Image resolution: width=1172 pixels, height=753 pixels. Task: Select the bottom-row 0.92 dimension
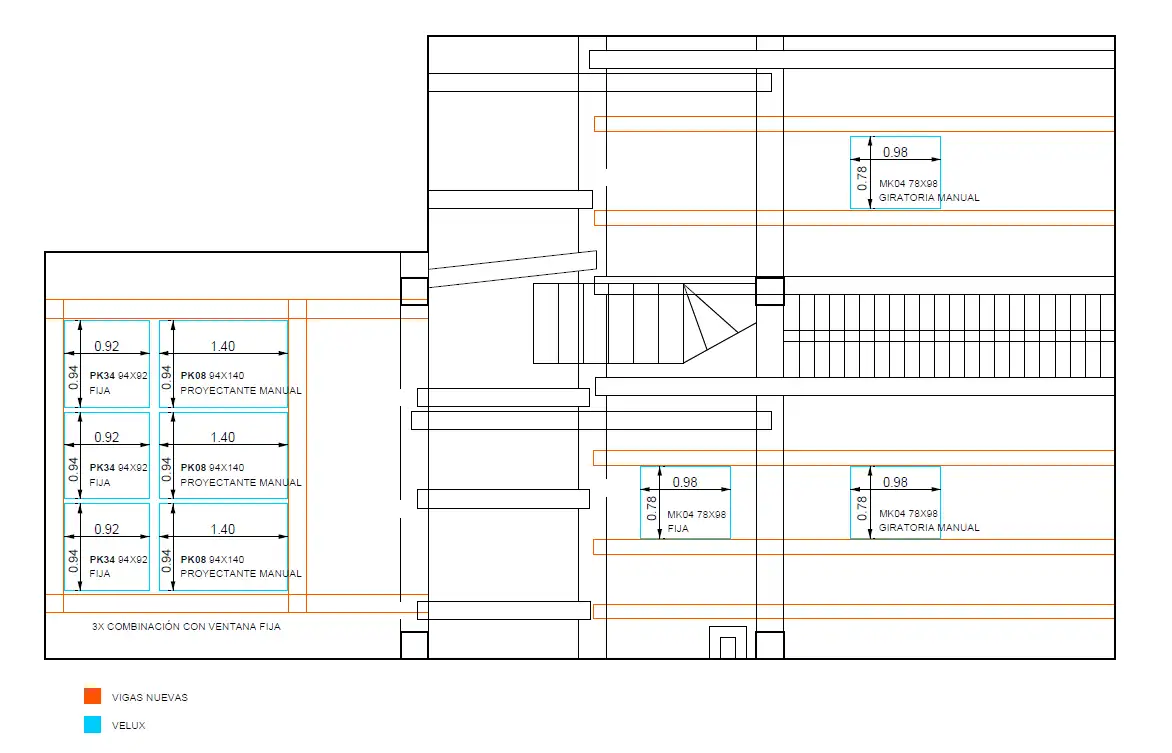click(x=106, y=529)
